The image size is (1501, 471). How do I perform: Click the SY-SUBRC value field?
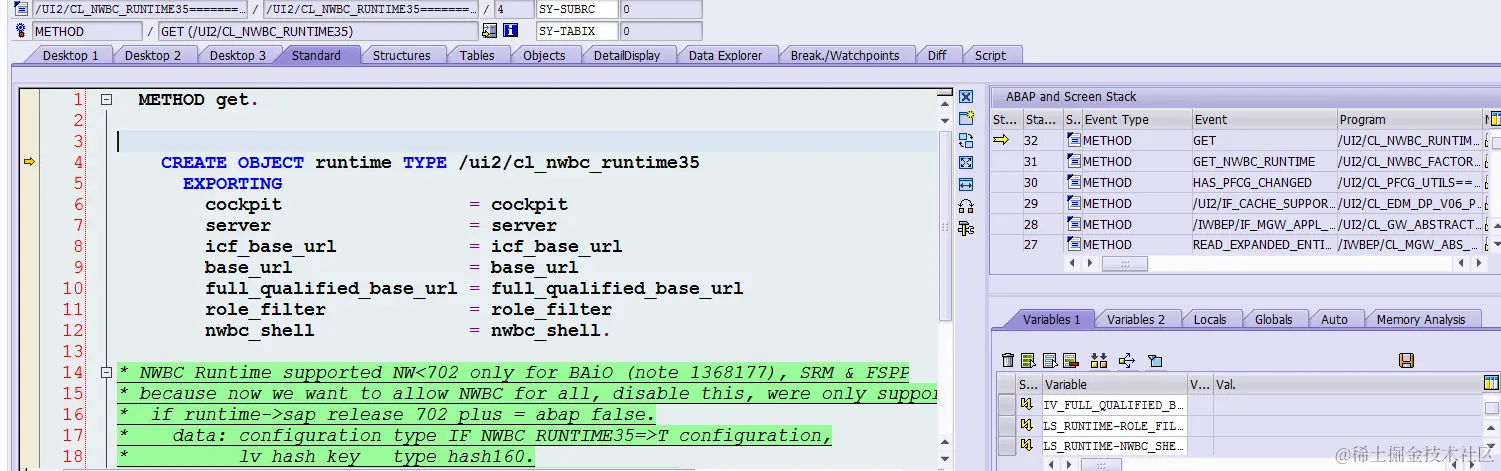pos(660,9)
